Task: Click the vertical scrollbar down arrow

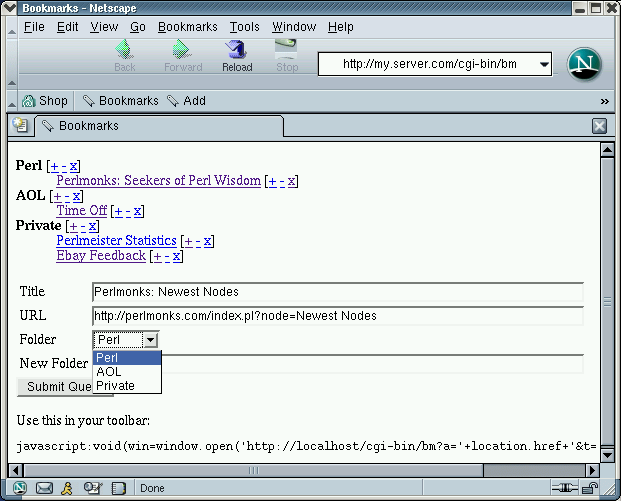Action: (607, 455)
